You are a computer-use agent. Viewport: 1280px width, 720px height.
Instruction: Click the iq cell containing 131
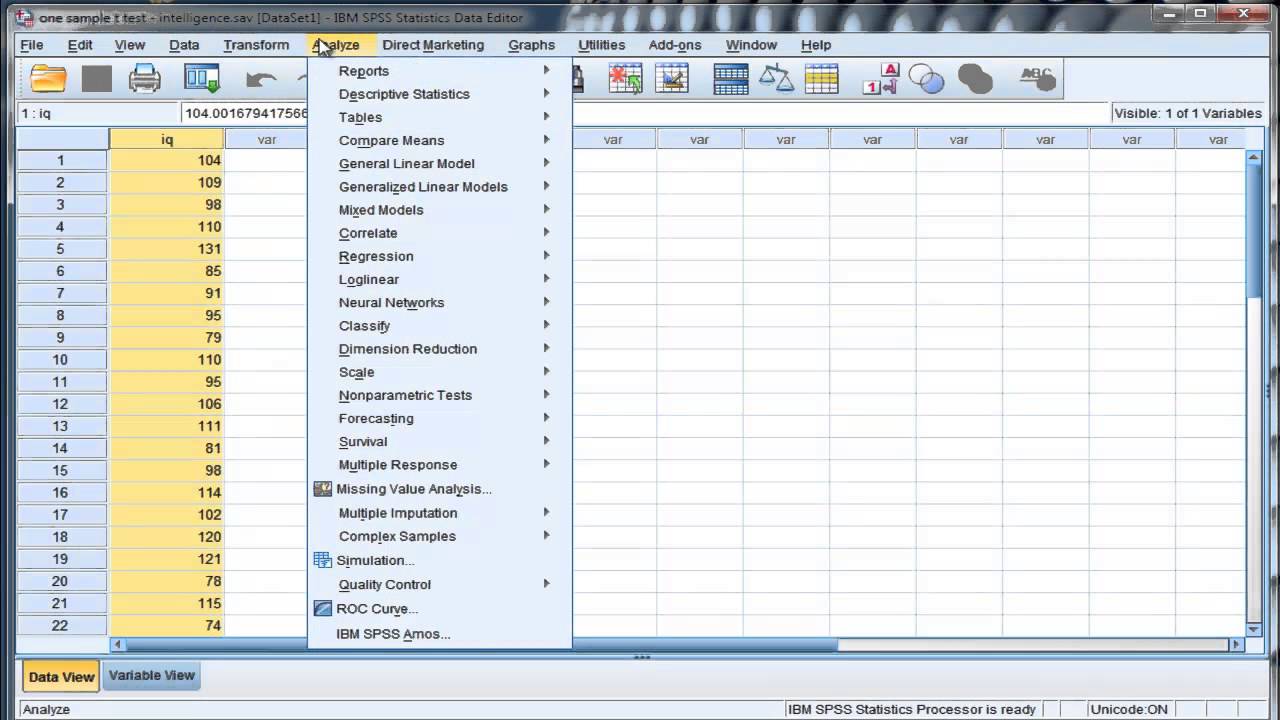point(167,249)
